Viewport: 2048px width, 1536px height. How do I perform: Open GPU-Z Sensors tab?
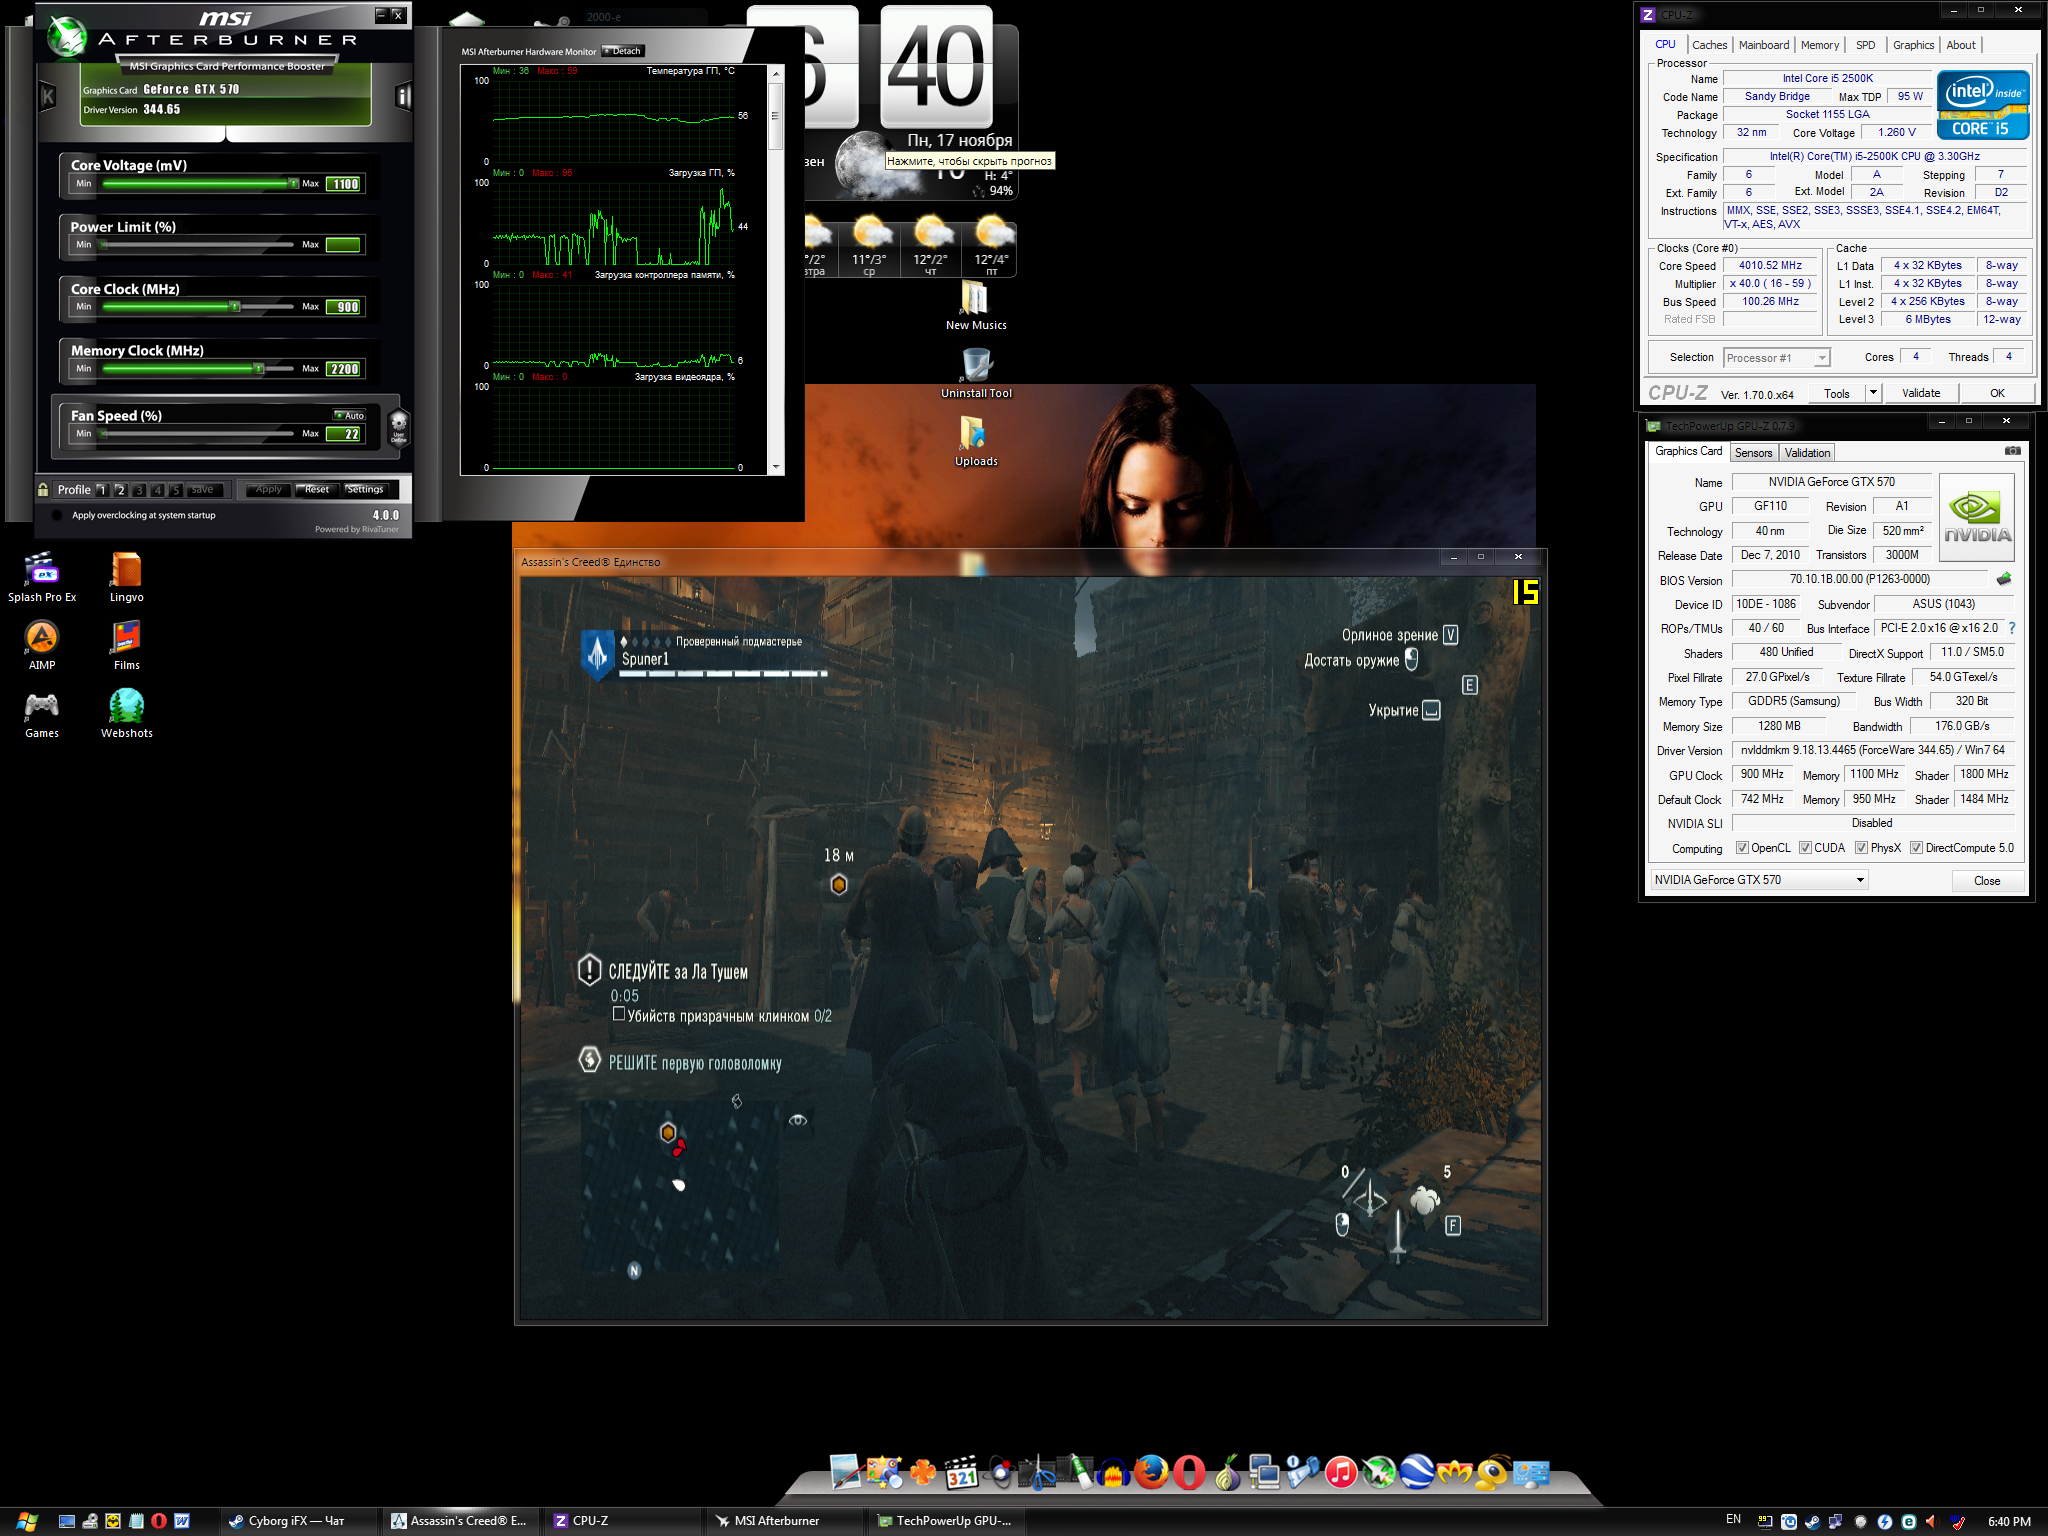tap(1753, 453)
